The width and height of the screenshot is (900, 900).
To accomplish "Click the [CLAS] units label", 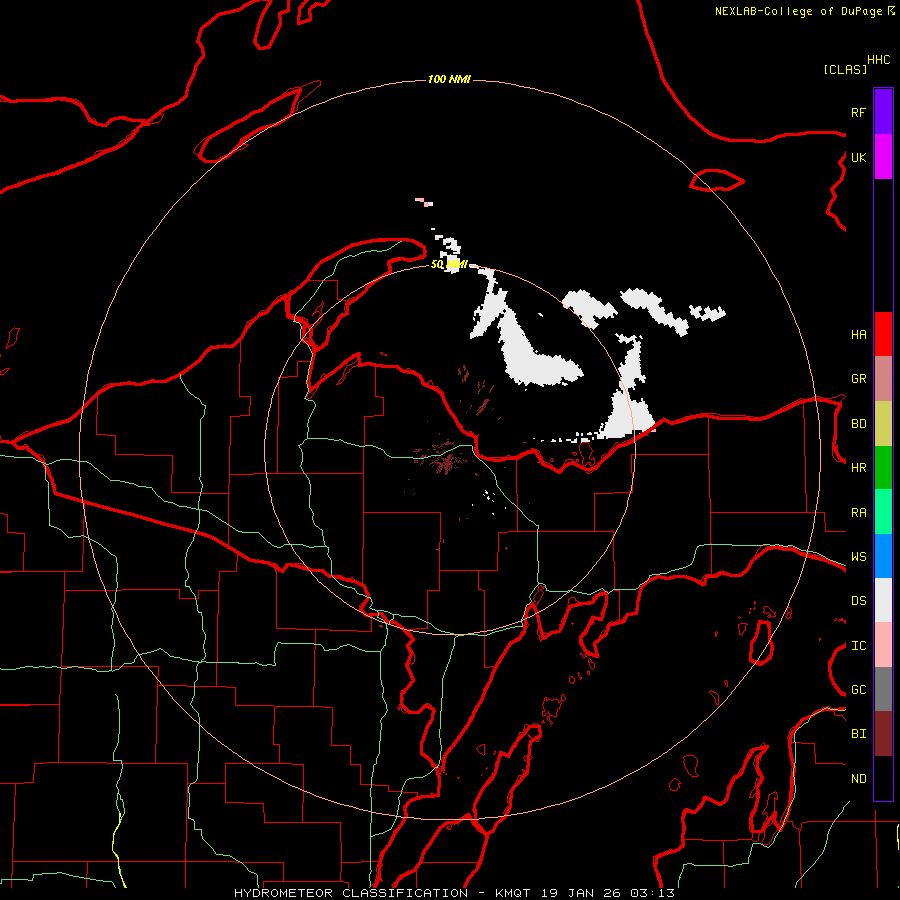I will (x=845, y=69).
